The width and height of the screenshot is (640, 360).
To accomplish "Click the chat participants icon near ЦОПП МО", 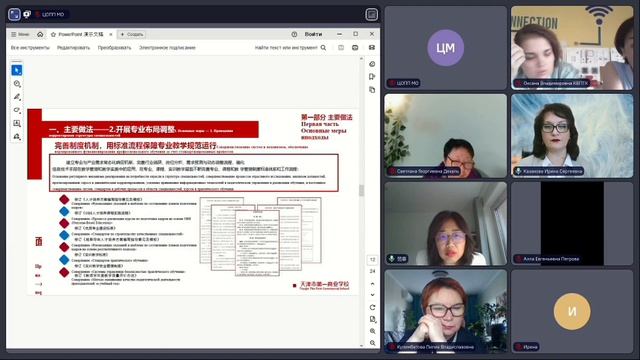I will click(x=27, y=14).
